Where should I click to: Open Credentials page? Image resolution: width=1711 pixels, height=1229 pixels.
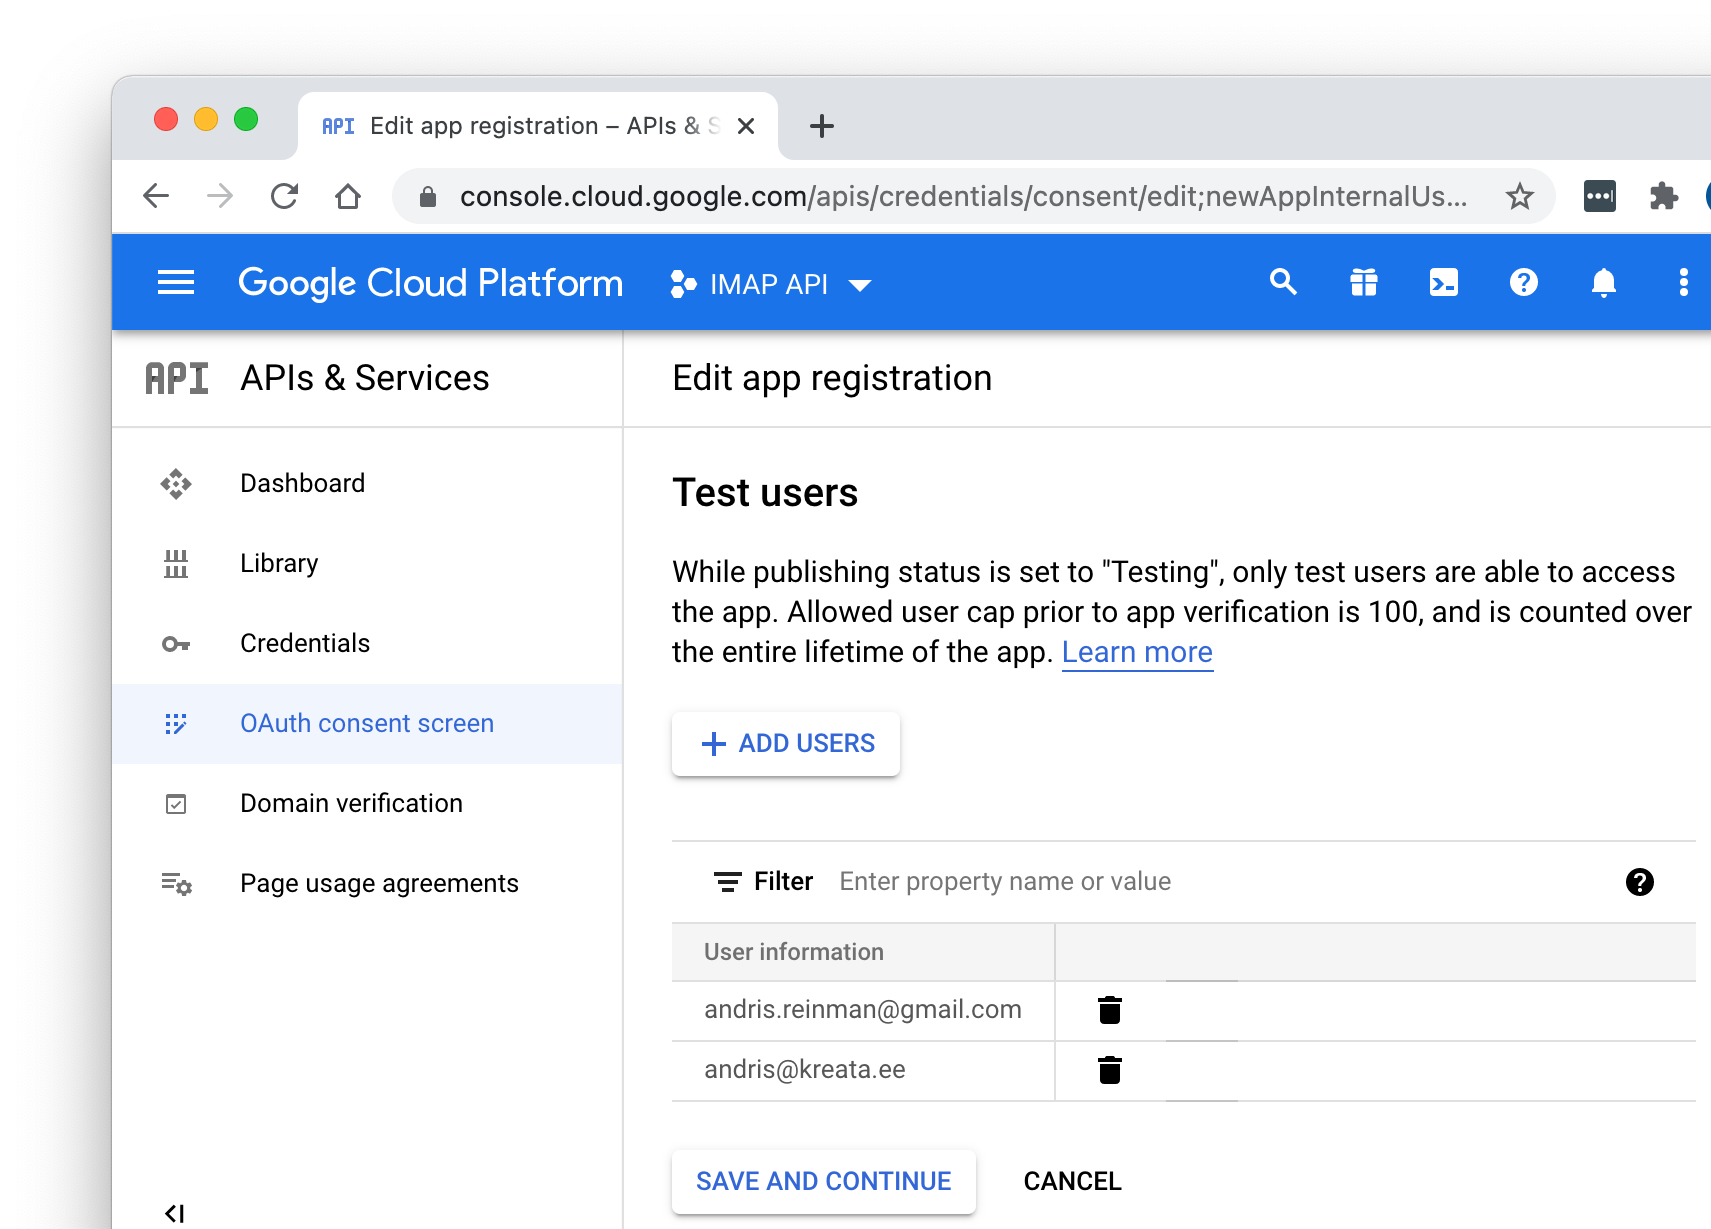pyautogui.click(x=367, y=644)
